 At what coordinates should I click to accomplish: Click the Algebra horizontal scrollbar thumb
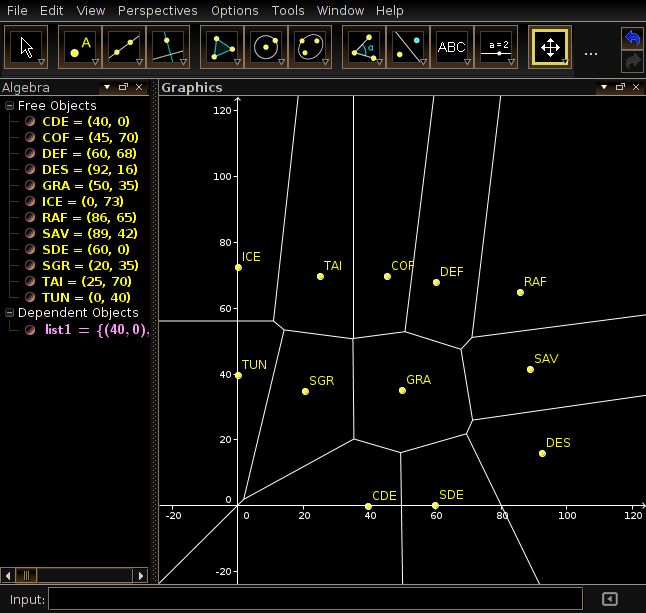pos(26,575)
